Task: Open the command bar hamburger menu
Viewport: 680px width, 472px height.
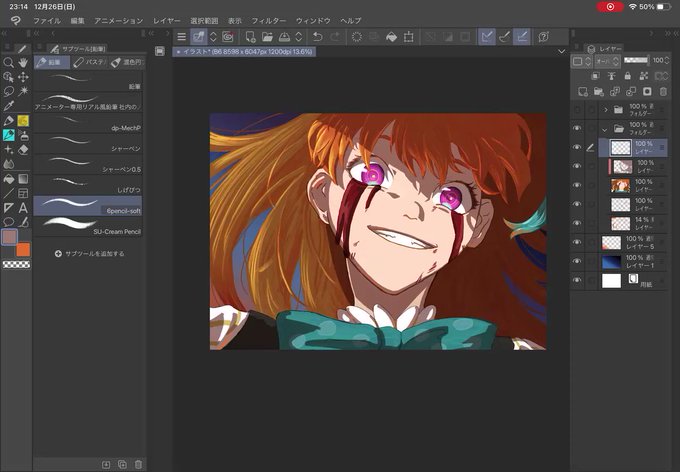Action: (x=181, y=37)
